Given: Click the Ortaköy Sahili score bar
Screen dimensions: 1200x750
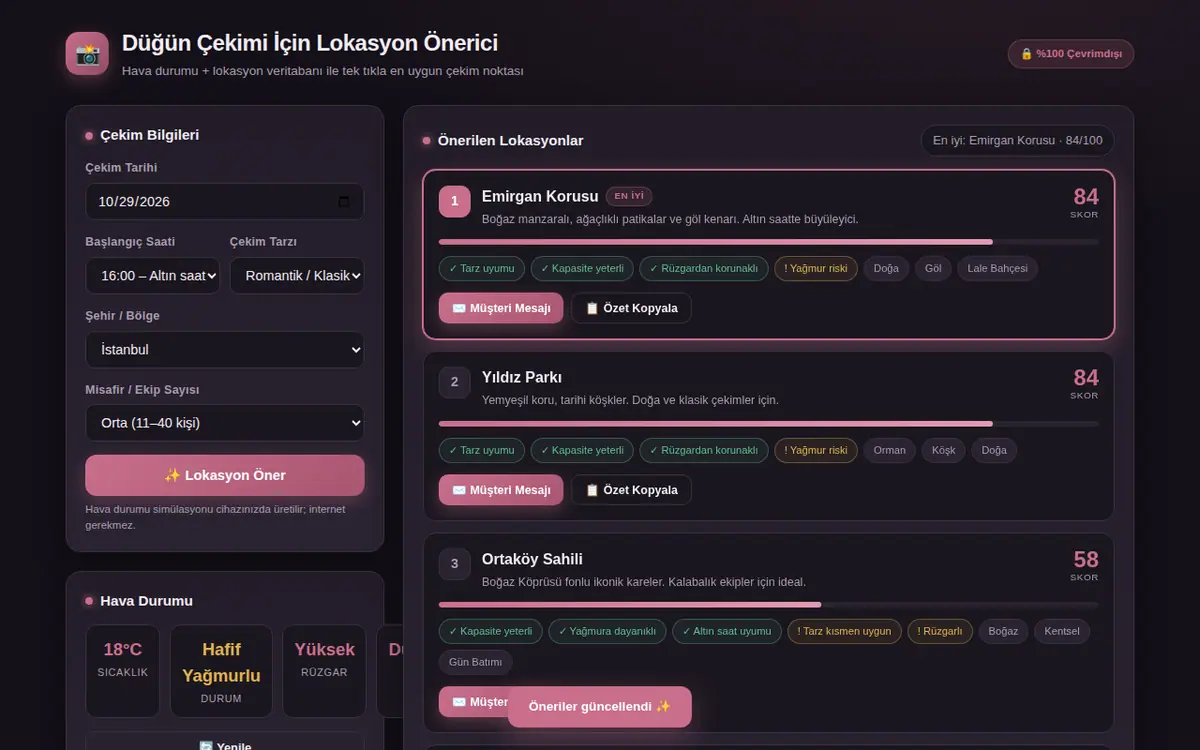Looking at the screenshot, I should (768, 605).
